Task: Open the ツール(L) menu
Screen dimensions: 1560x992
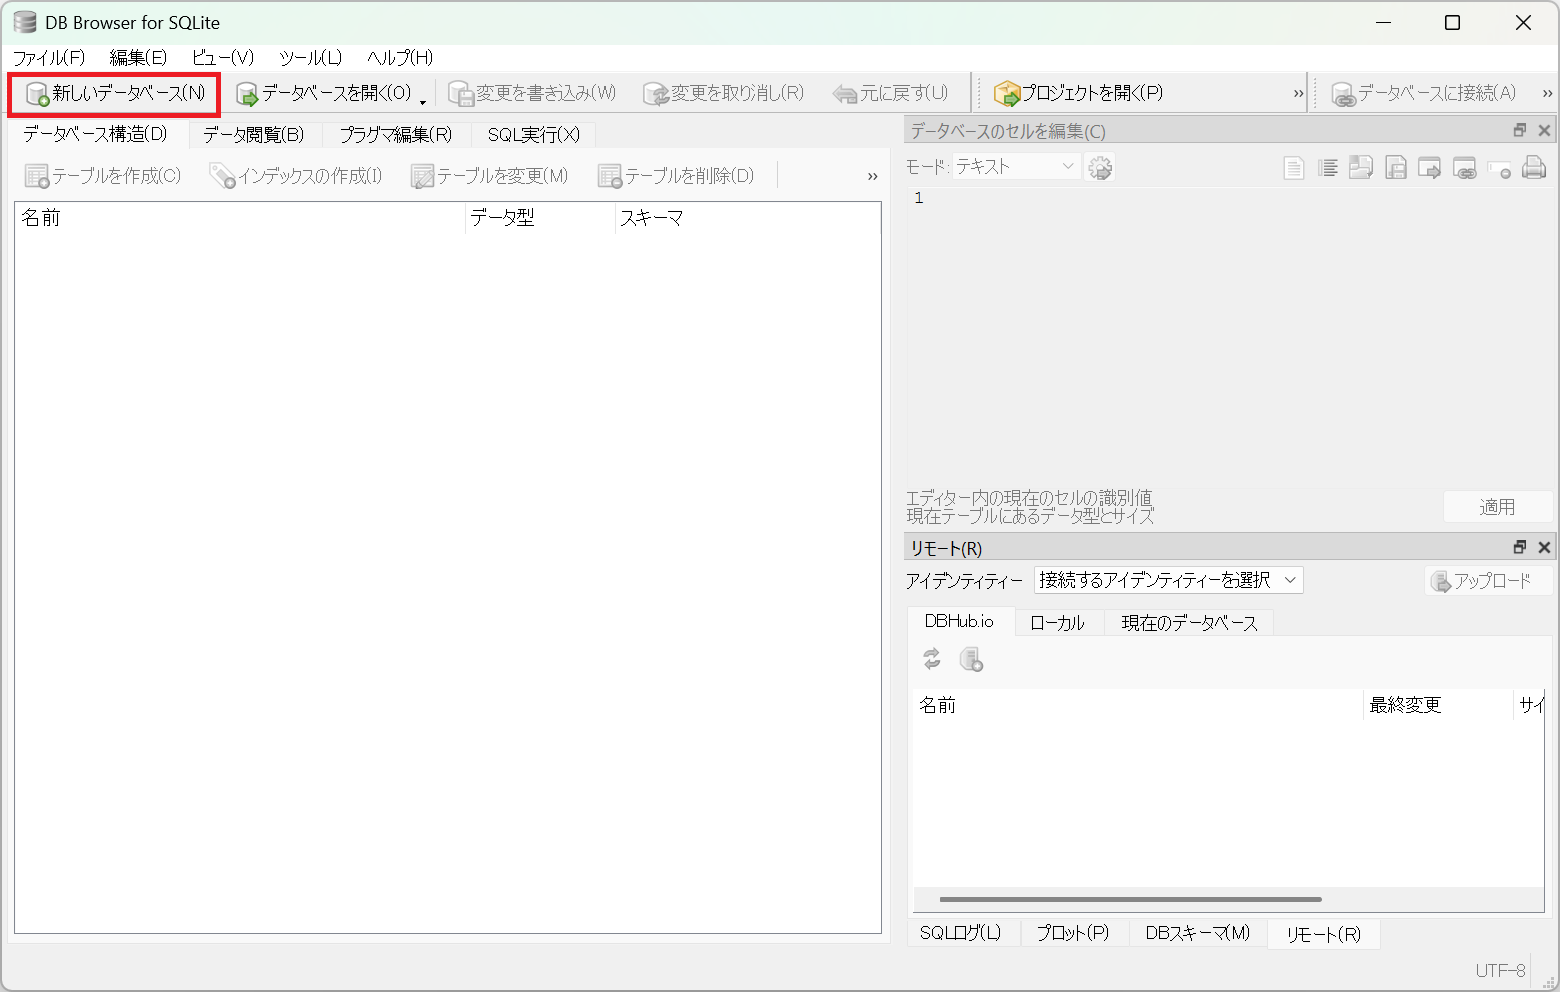Action: (x=310, y=58)
